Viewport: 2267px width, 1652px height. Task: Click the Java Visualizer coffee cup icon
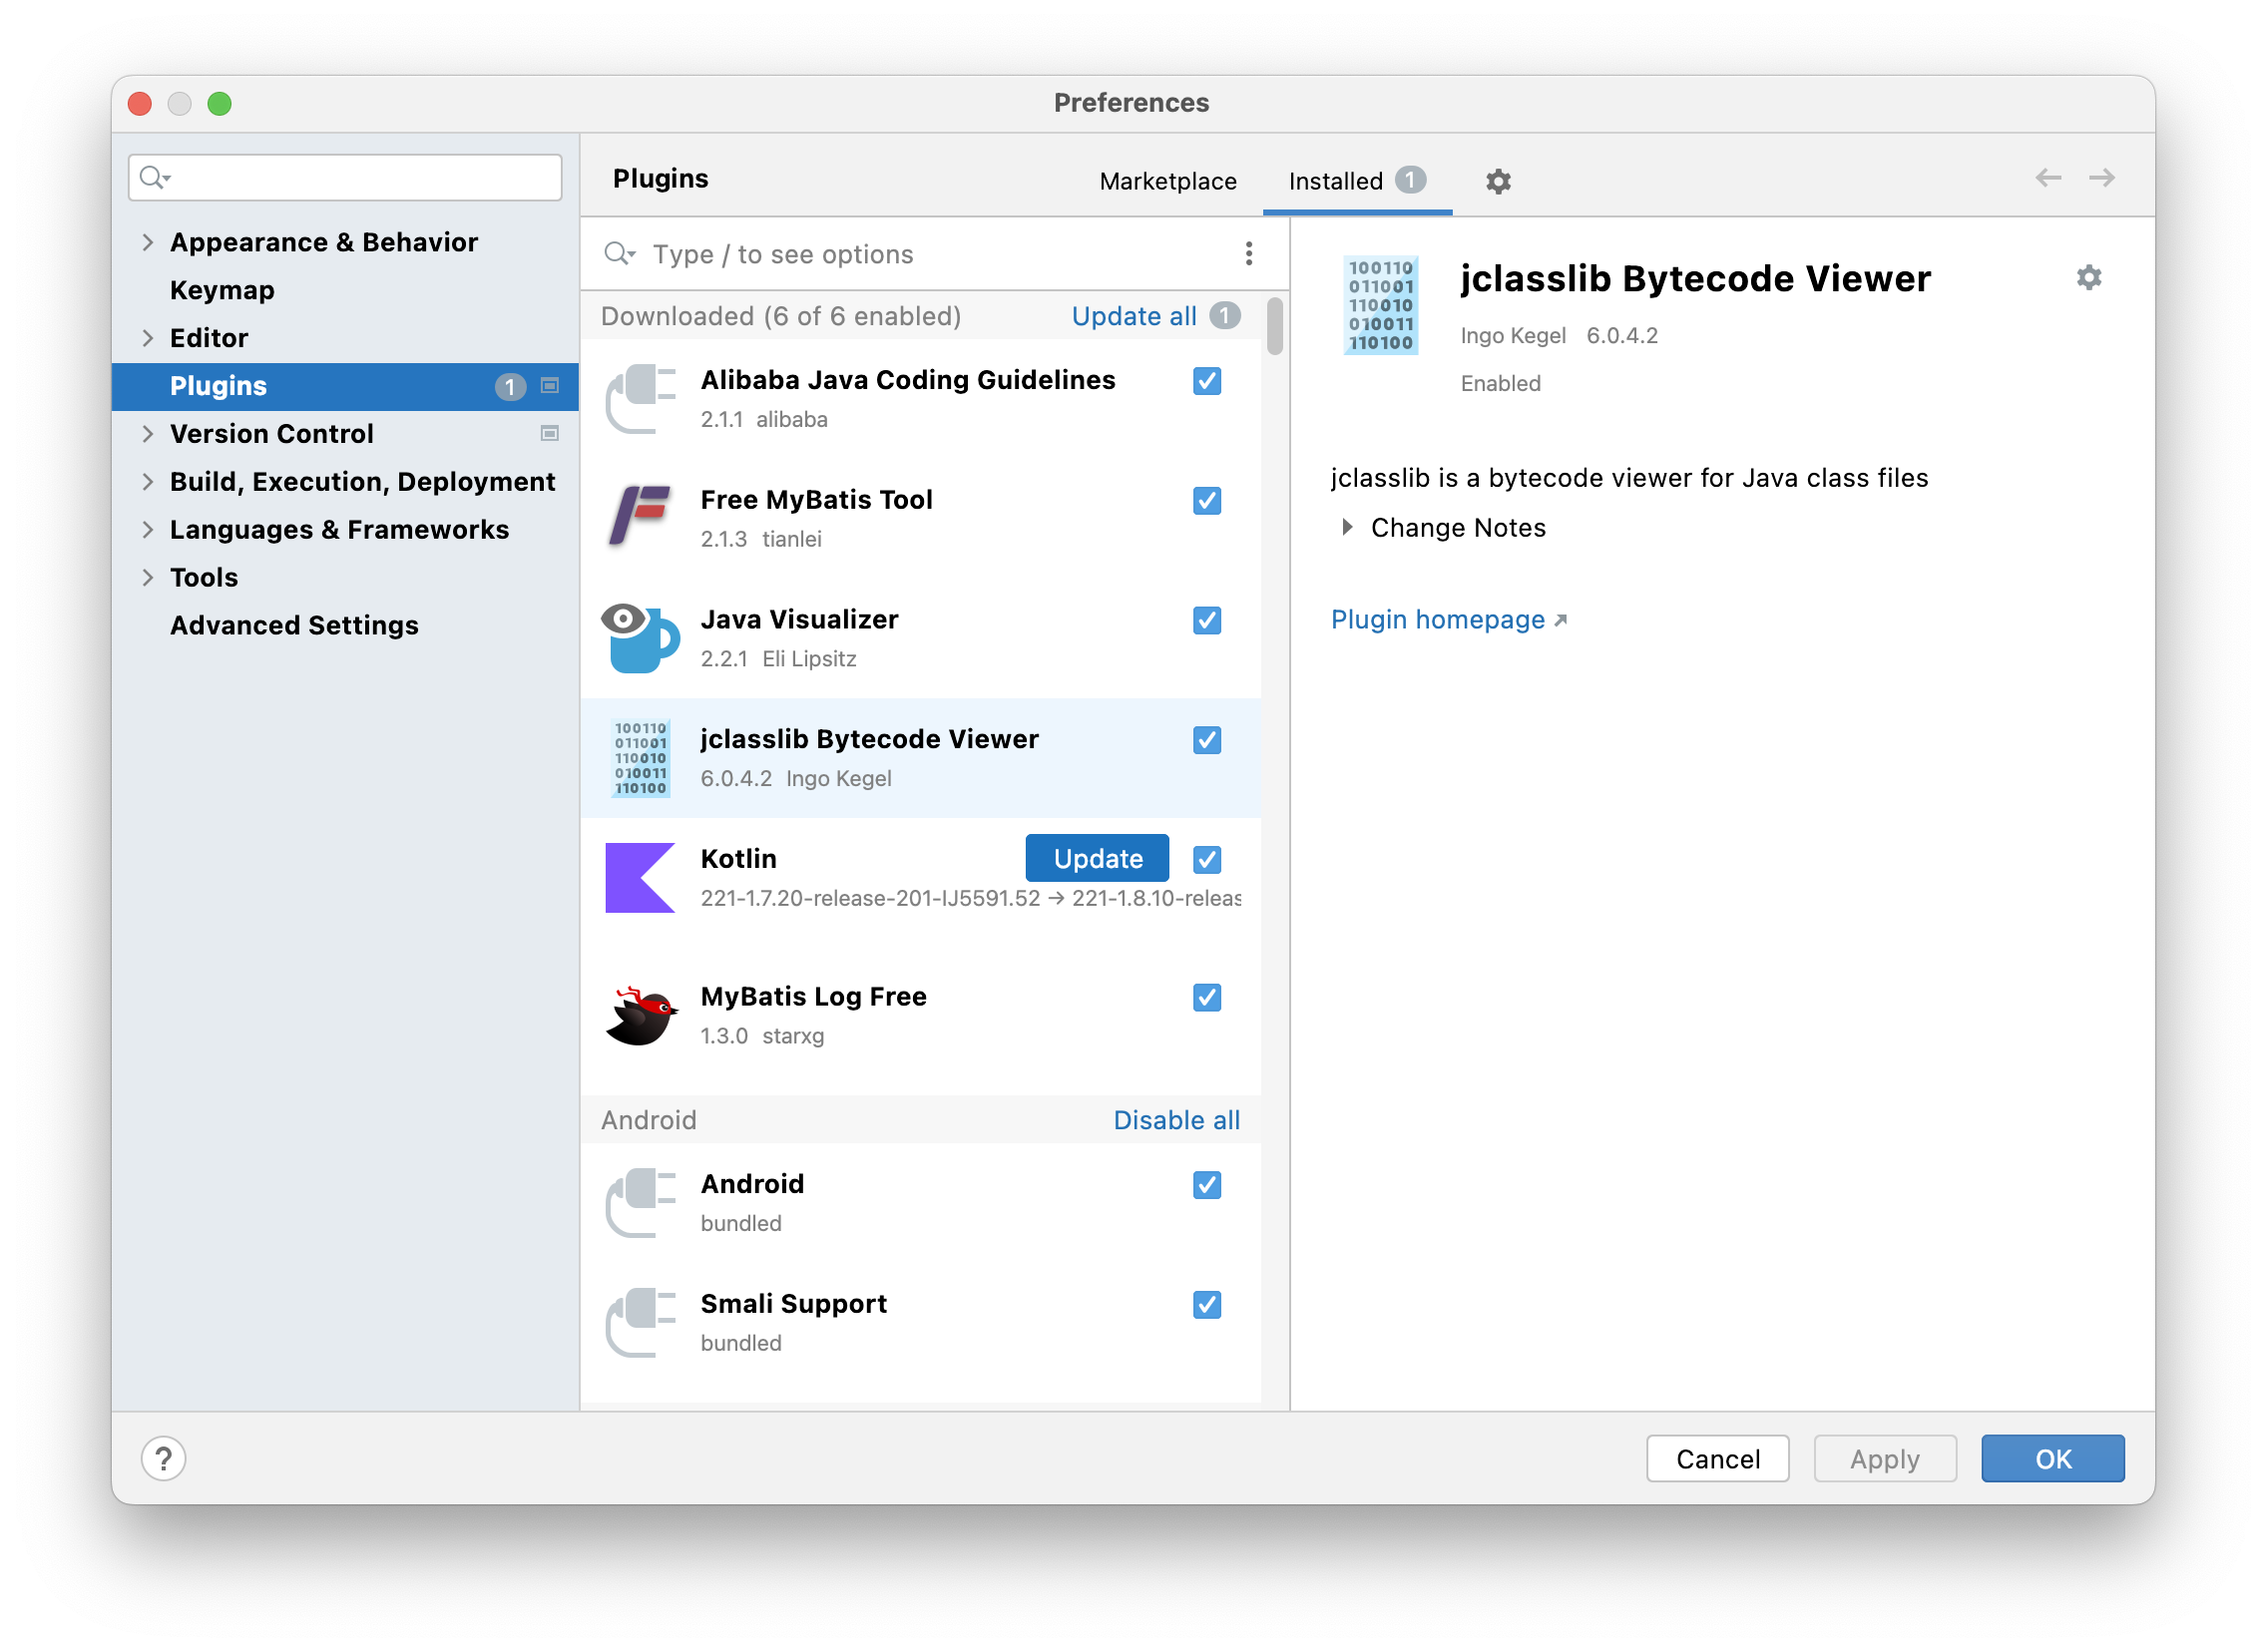[x=641, y=638]
